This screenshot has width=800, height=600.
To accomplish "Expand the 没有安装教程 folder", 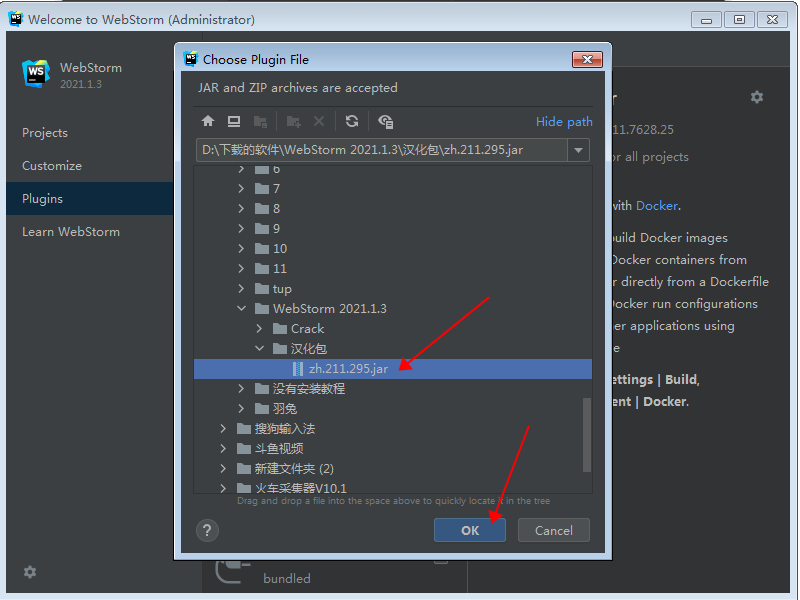I will tap(241, 389).
